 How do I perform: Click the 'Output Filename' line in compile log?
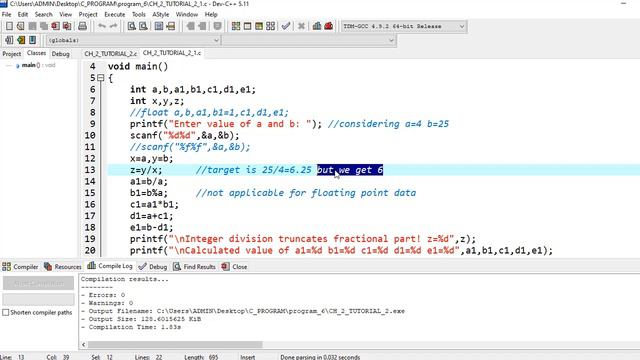(243, 311)
